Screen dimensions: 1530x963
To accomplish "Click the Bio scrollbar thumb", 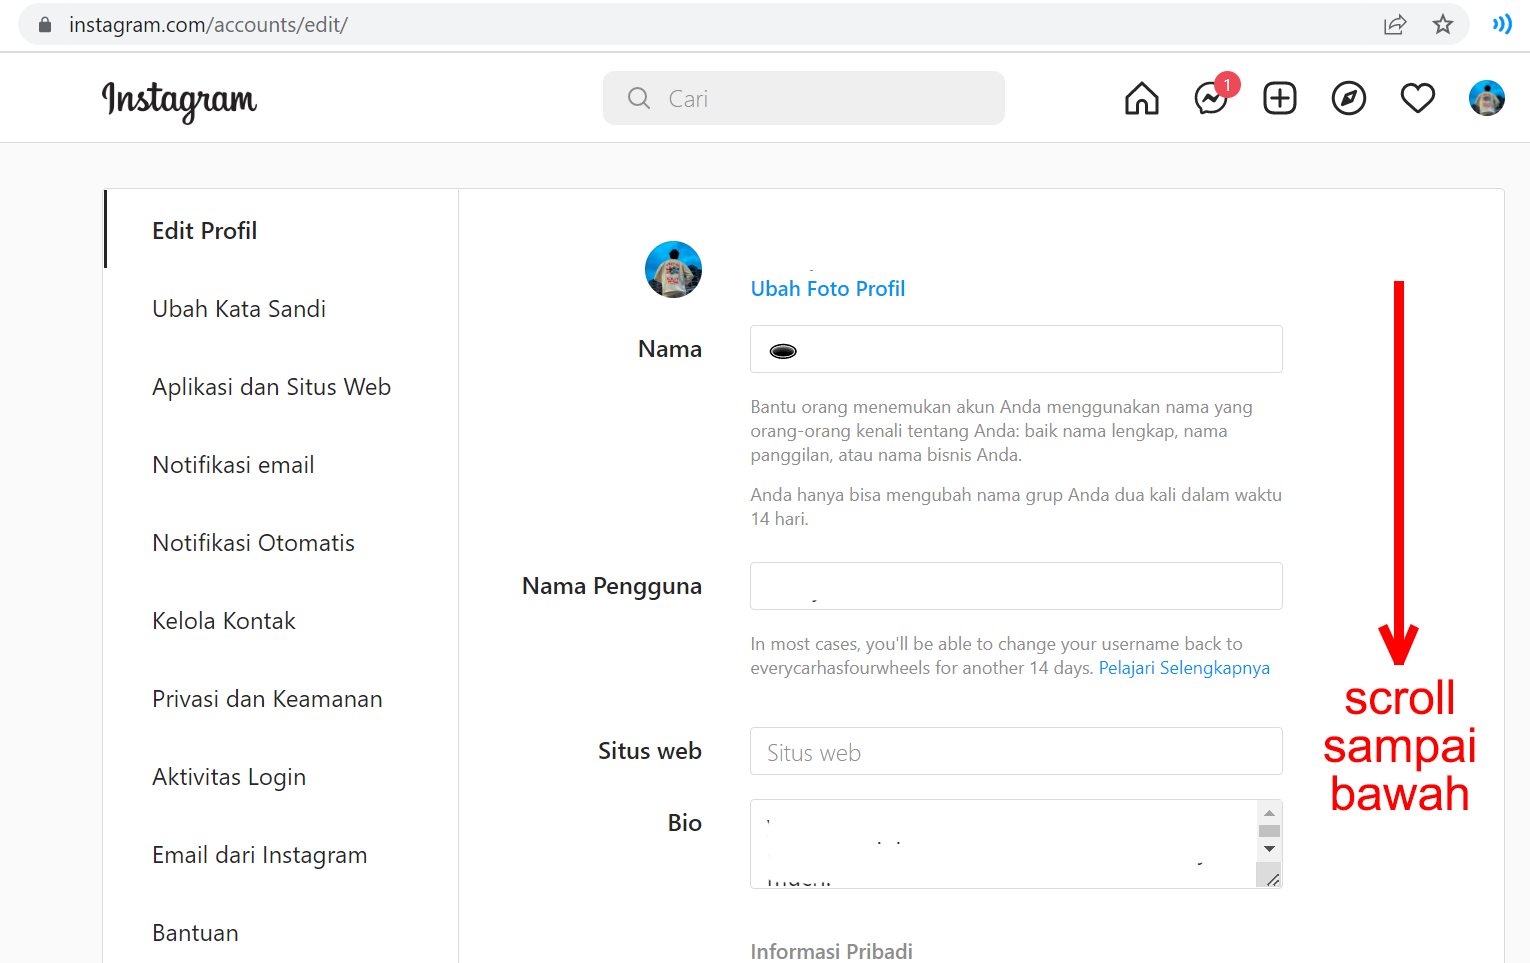I will (x=1269, y=831).
